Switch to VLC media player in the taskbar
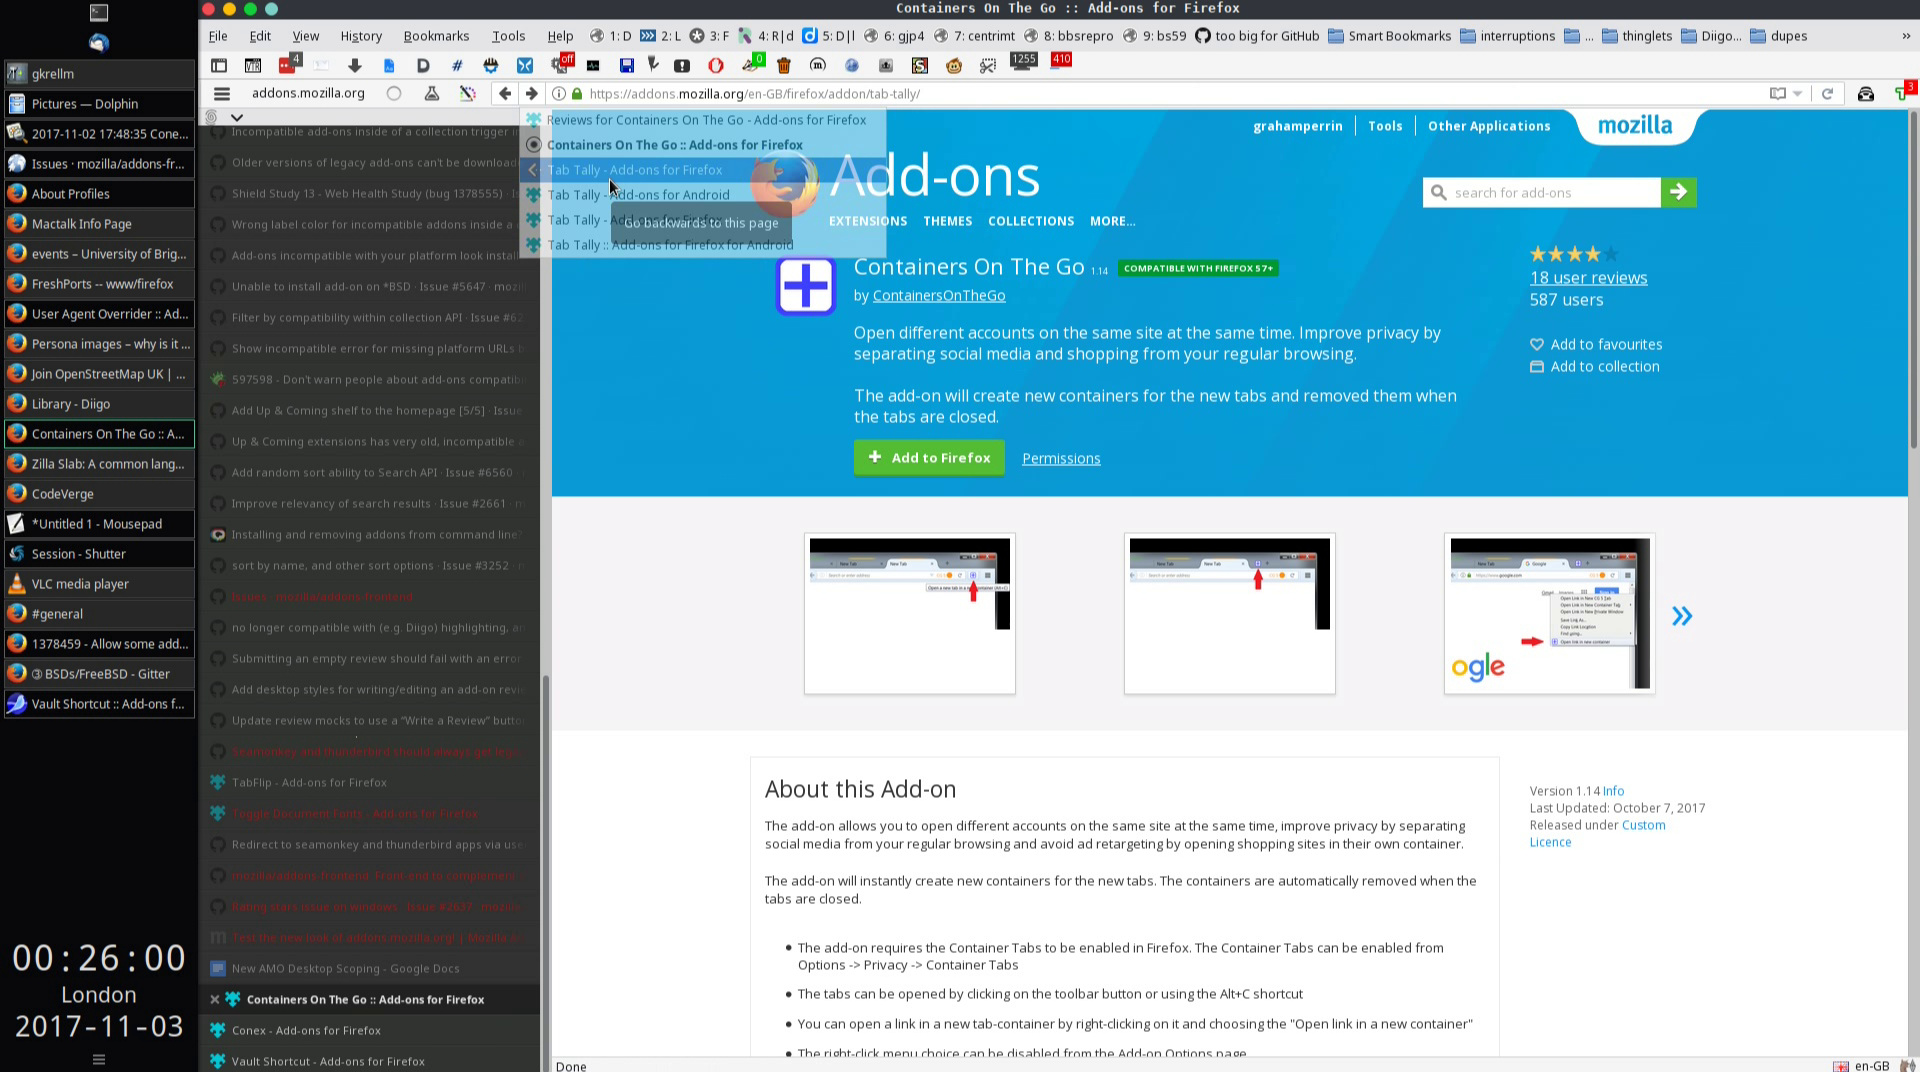This screenshot has height=1072, width=1920. pos(99,584)
